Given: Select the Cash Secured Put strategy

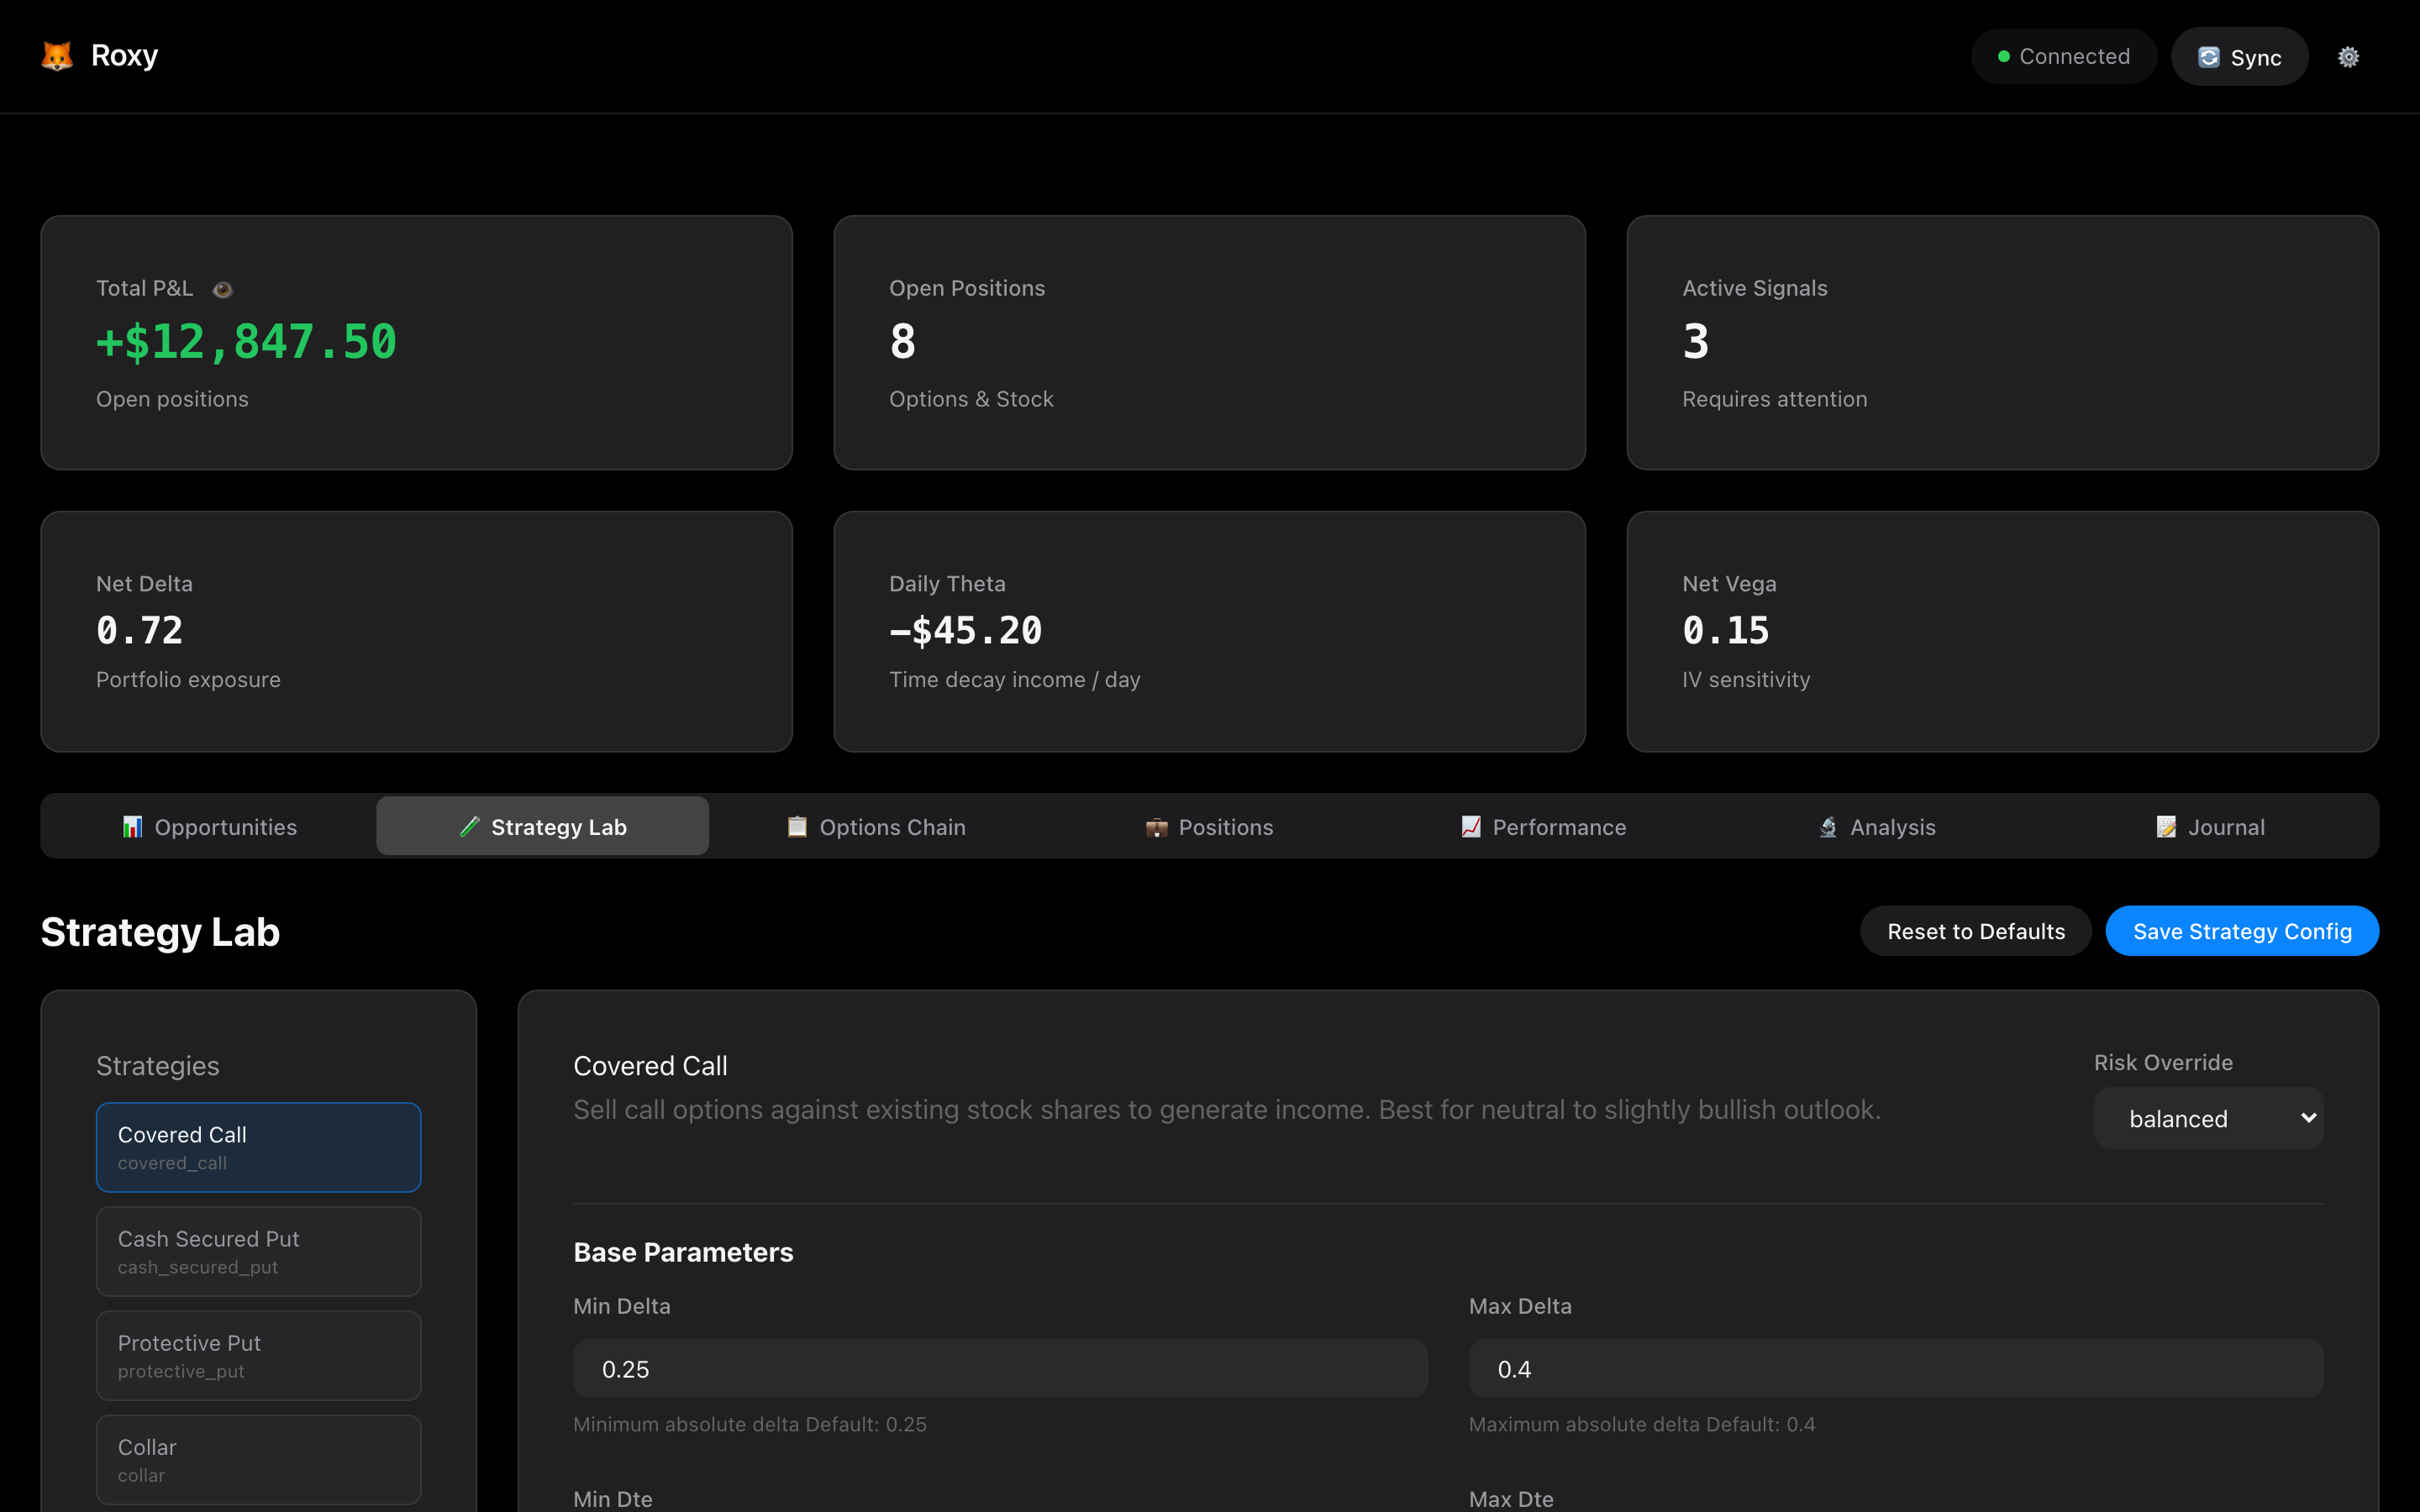Looking at the screenshot, I should [x=258, y=1251].
